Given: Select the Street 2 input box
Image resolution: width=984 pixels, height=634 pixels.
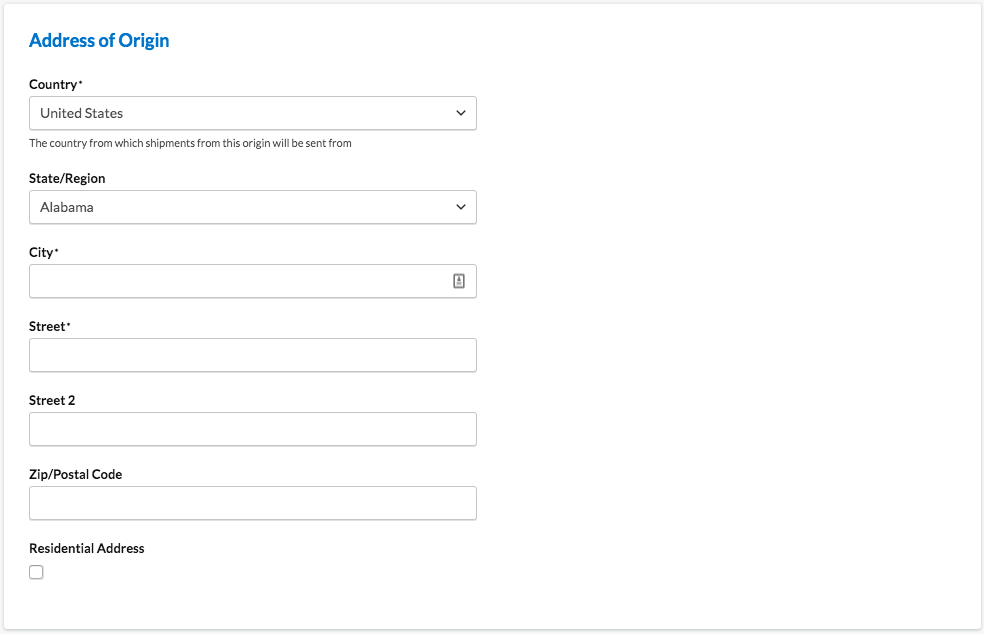Looking at the screenshot, I should click(252, 429).
